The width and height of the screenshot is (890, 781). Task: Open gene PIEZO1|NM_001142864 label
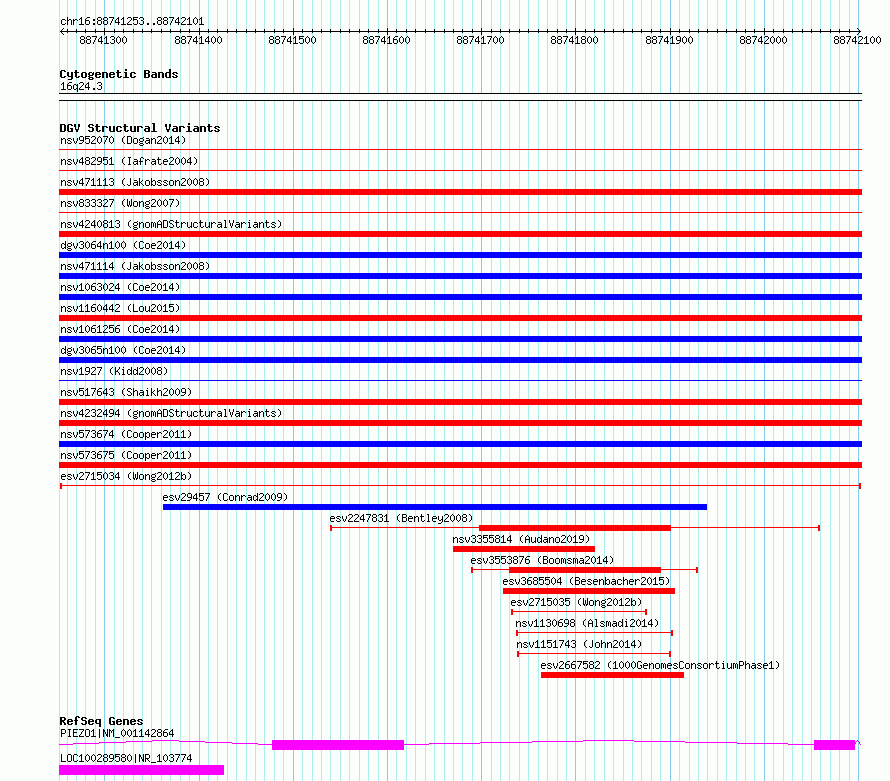[117, 733]
